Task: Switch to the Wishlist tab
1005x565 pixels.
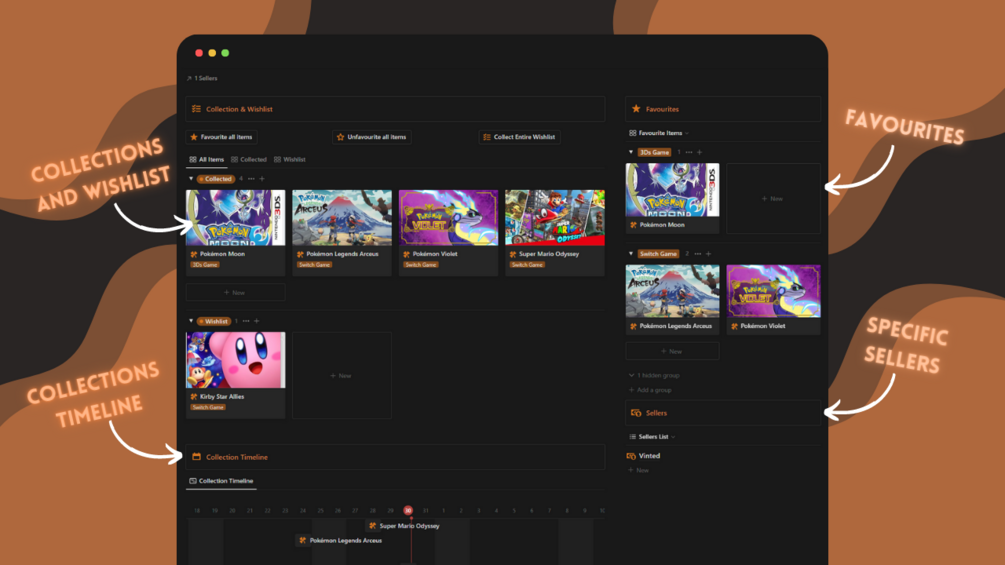Action: pyautogui.click(x=290, y=160)
